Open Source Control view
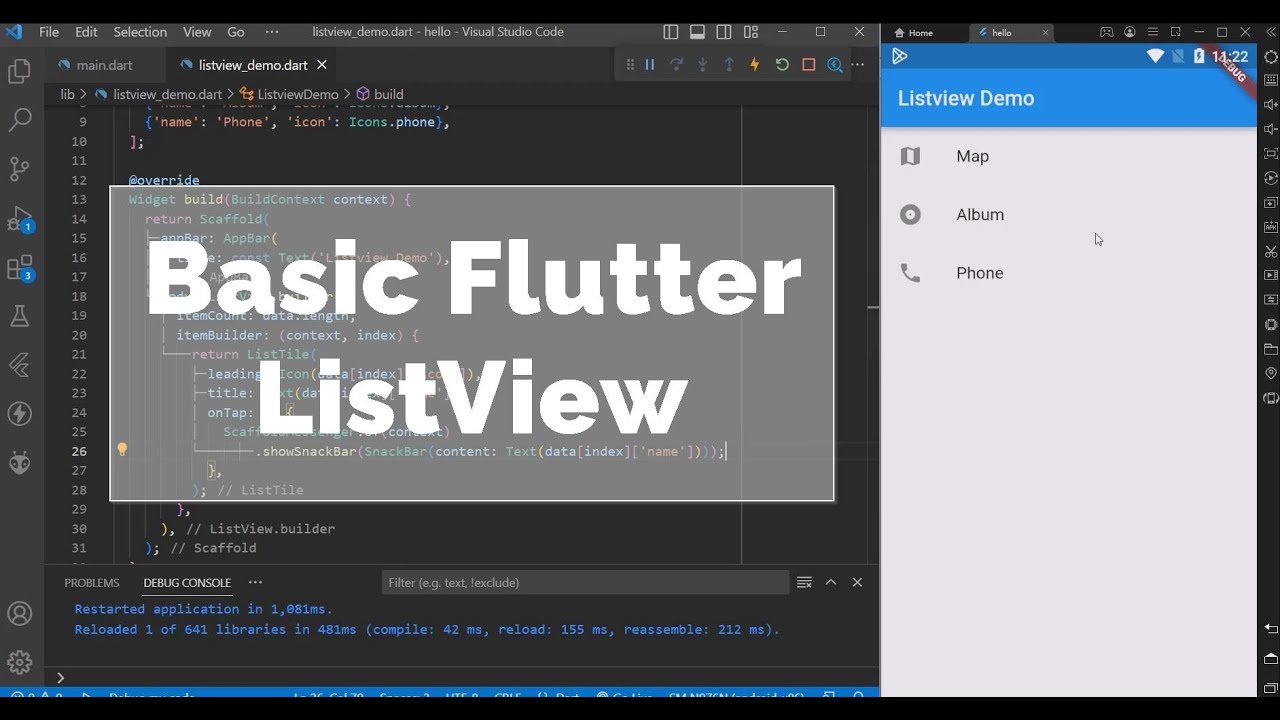Viewport: 1280px width, 720px height. tap(19, 169)
